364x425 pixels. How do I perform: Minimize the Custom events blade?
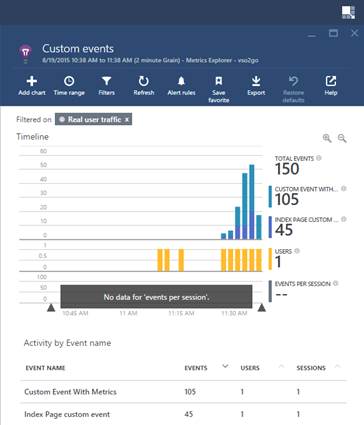[312, 35]
